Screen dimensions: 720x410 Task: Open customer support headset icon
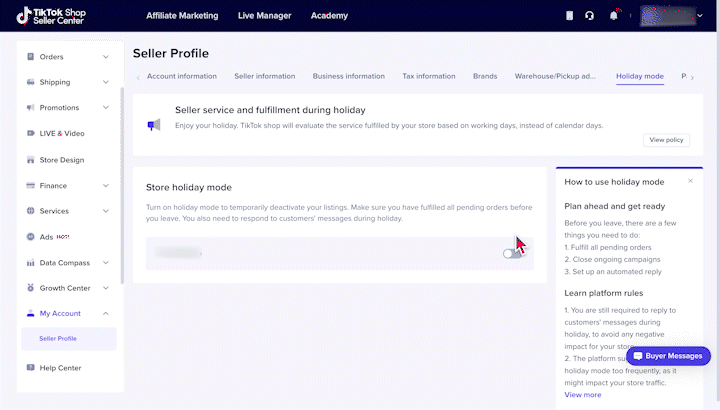click(x=590, y=16)
